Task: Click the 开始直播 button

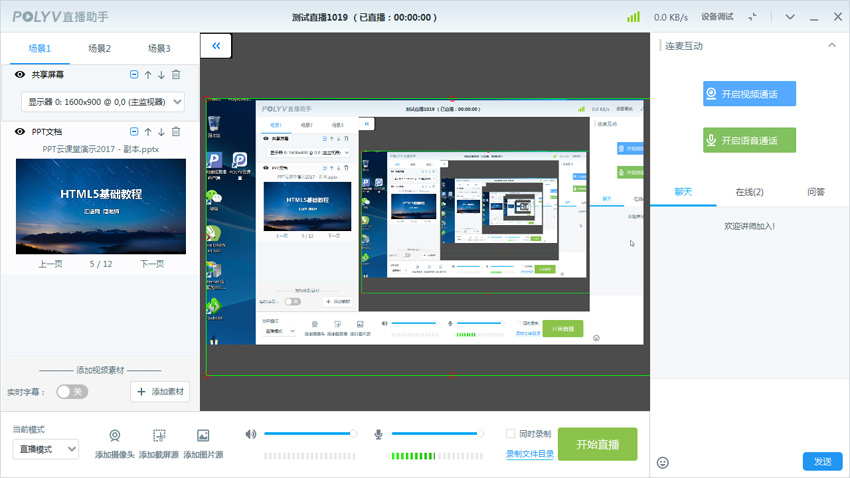Action: (x=597, y=444)
